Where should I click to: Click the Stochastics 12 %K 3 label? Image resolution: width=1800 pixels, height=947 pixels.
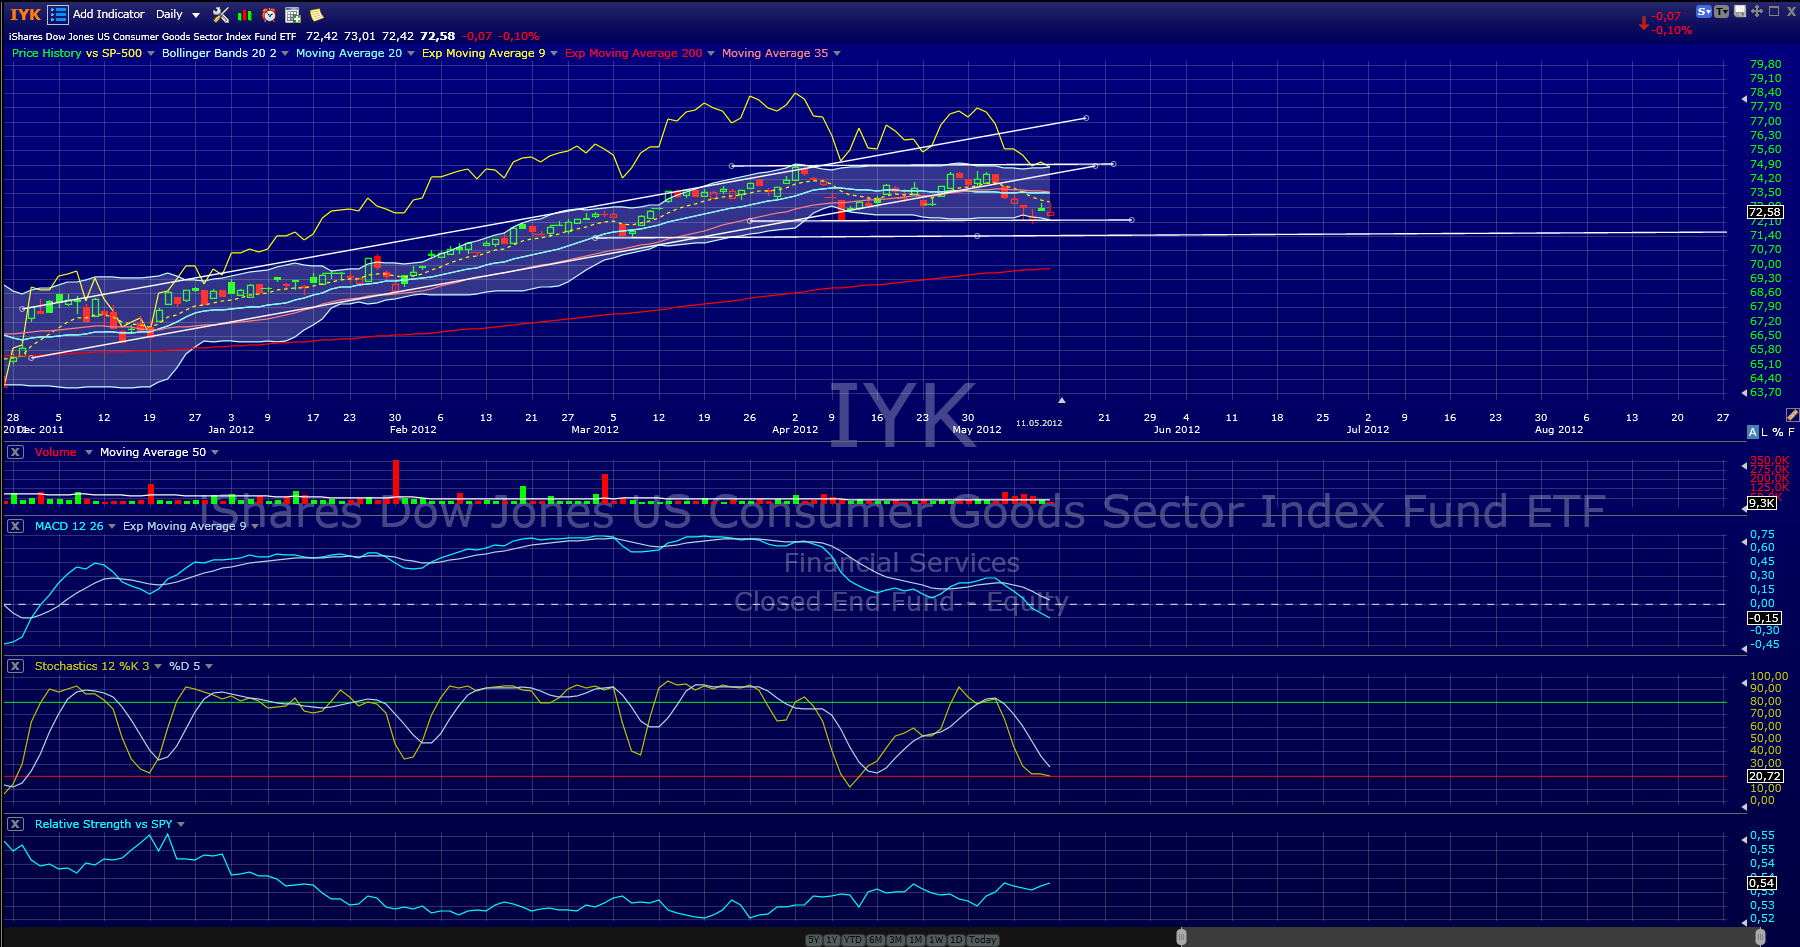[92, 666]
